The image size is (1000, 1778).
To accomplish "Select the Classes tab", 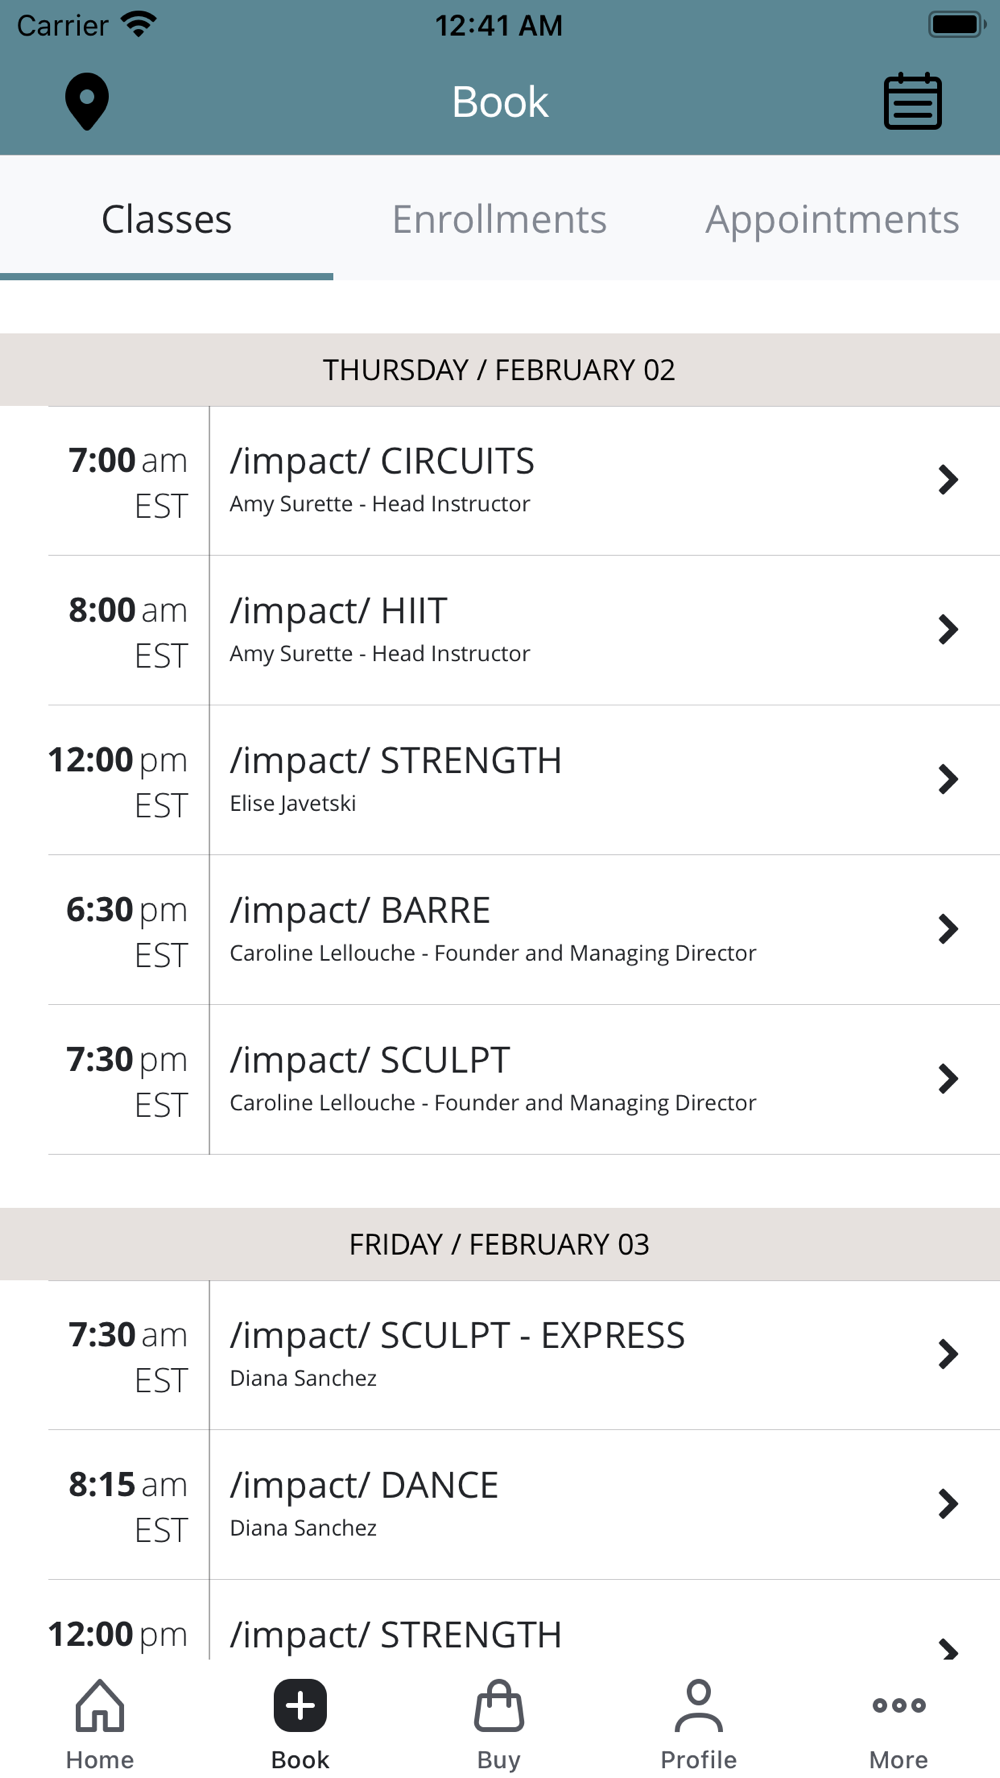I will [x=167, y=219].
